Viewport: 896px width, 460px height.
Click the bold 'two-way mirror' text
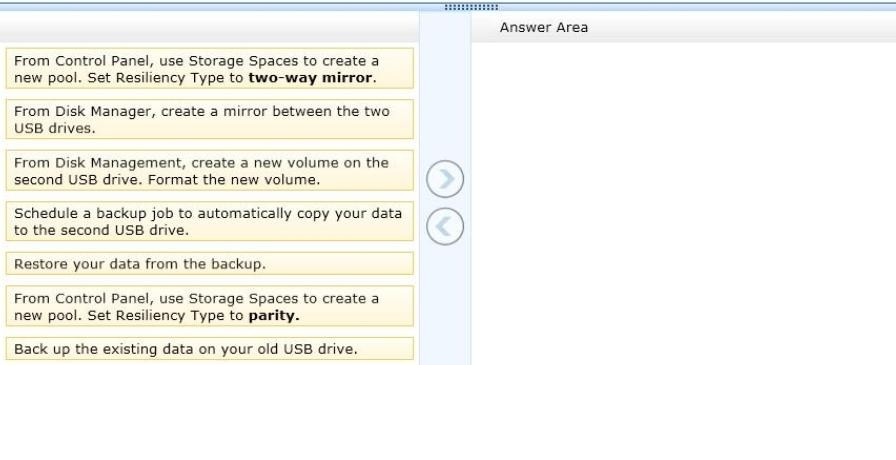[x=312, y=78]
